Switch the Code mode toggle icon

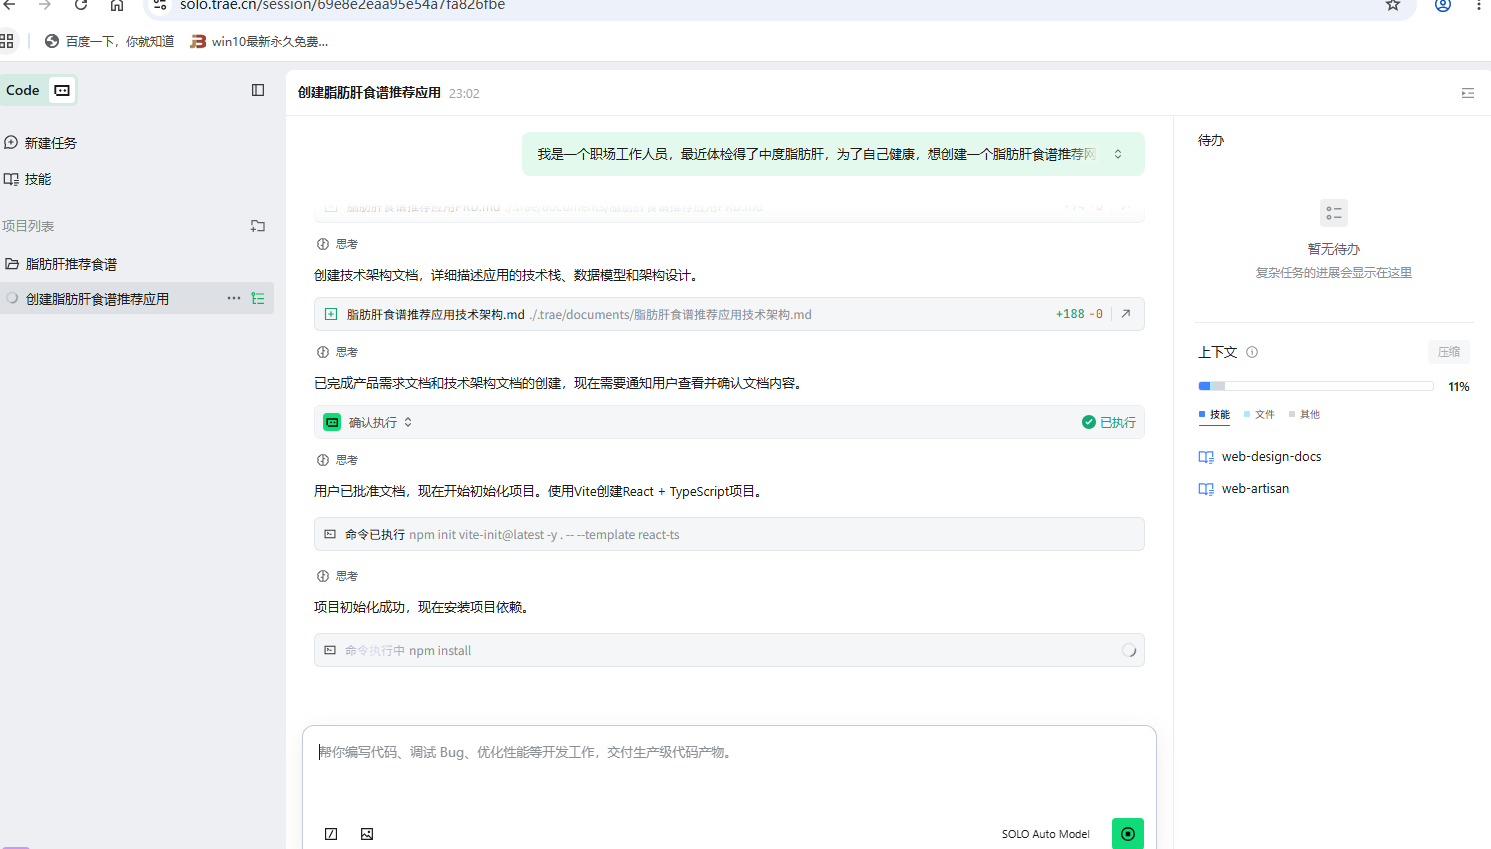(62, 90)
